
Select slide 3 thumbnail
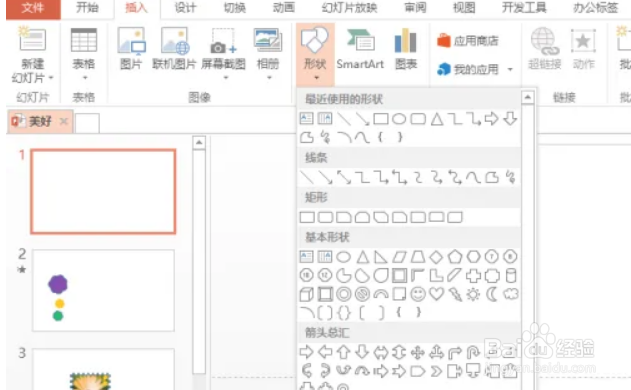[103, 369]
